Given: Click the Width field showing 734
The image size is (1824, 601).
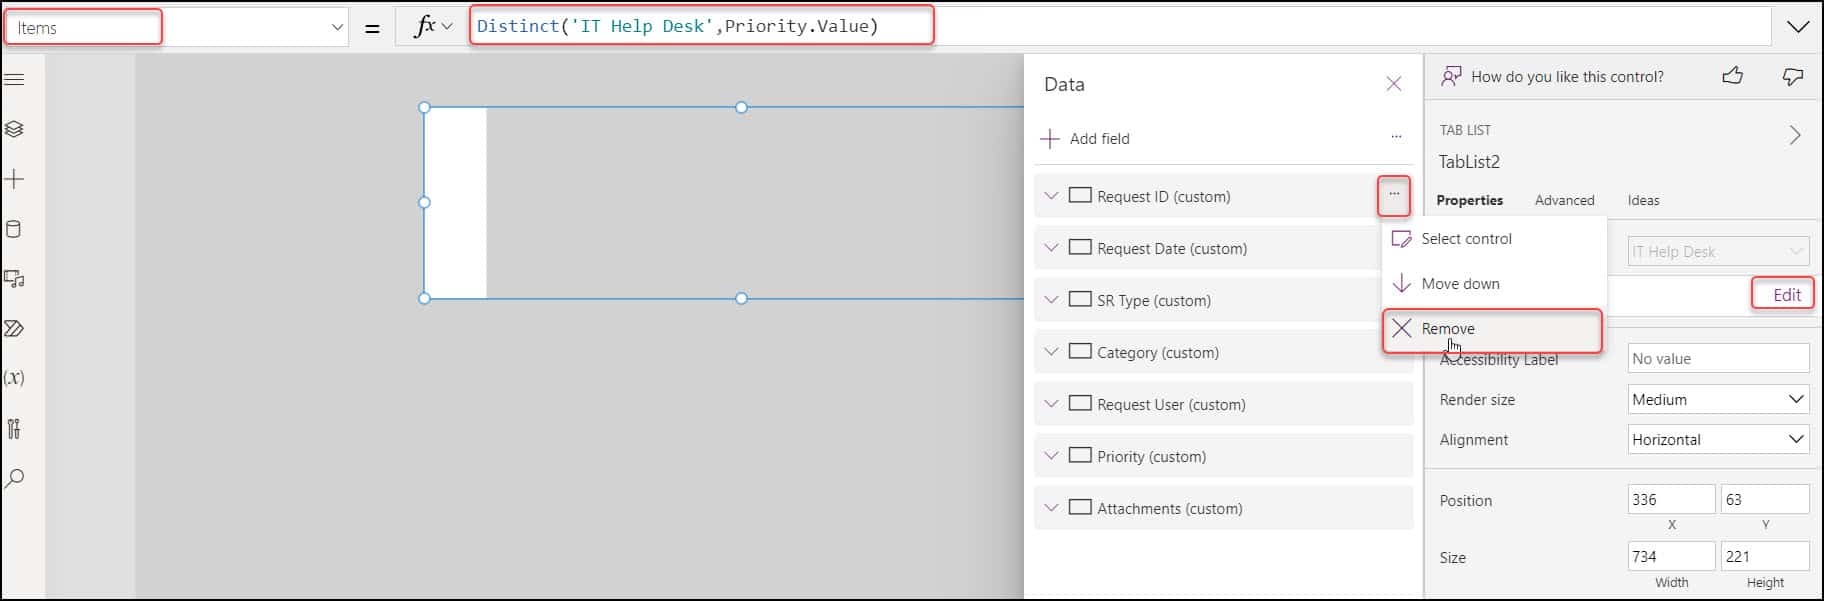Looking at the screenshot, I should tap(1671, 556).
